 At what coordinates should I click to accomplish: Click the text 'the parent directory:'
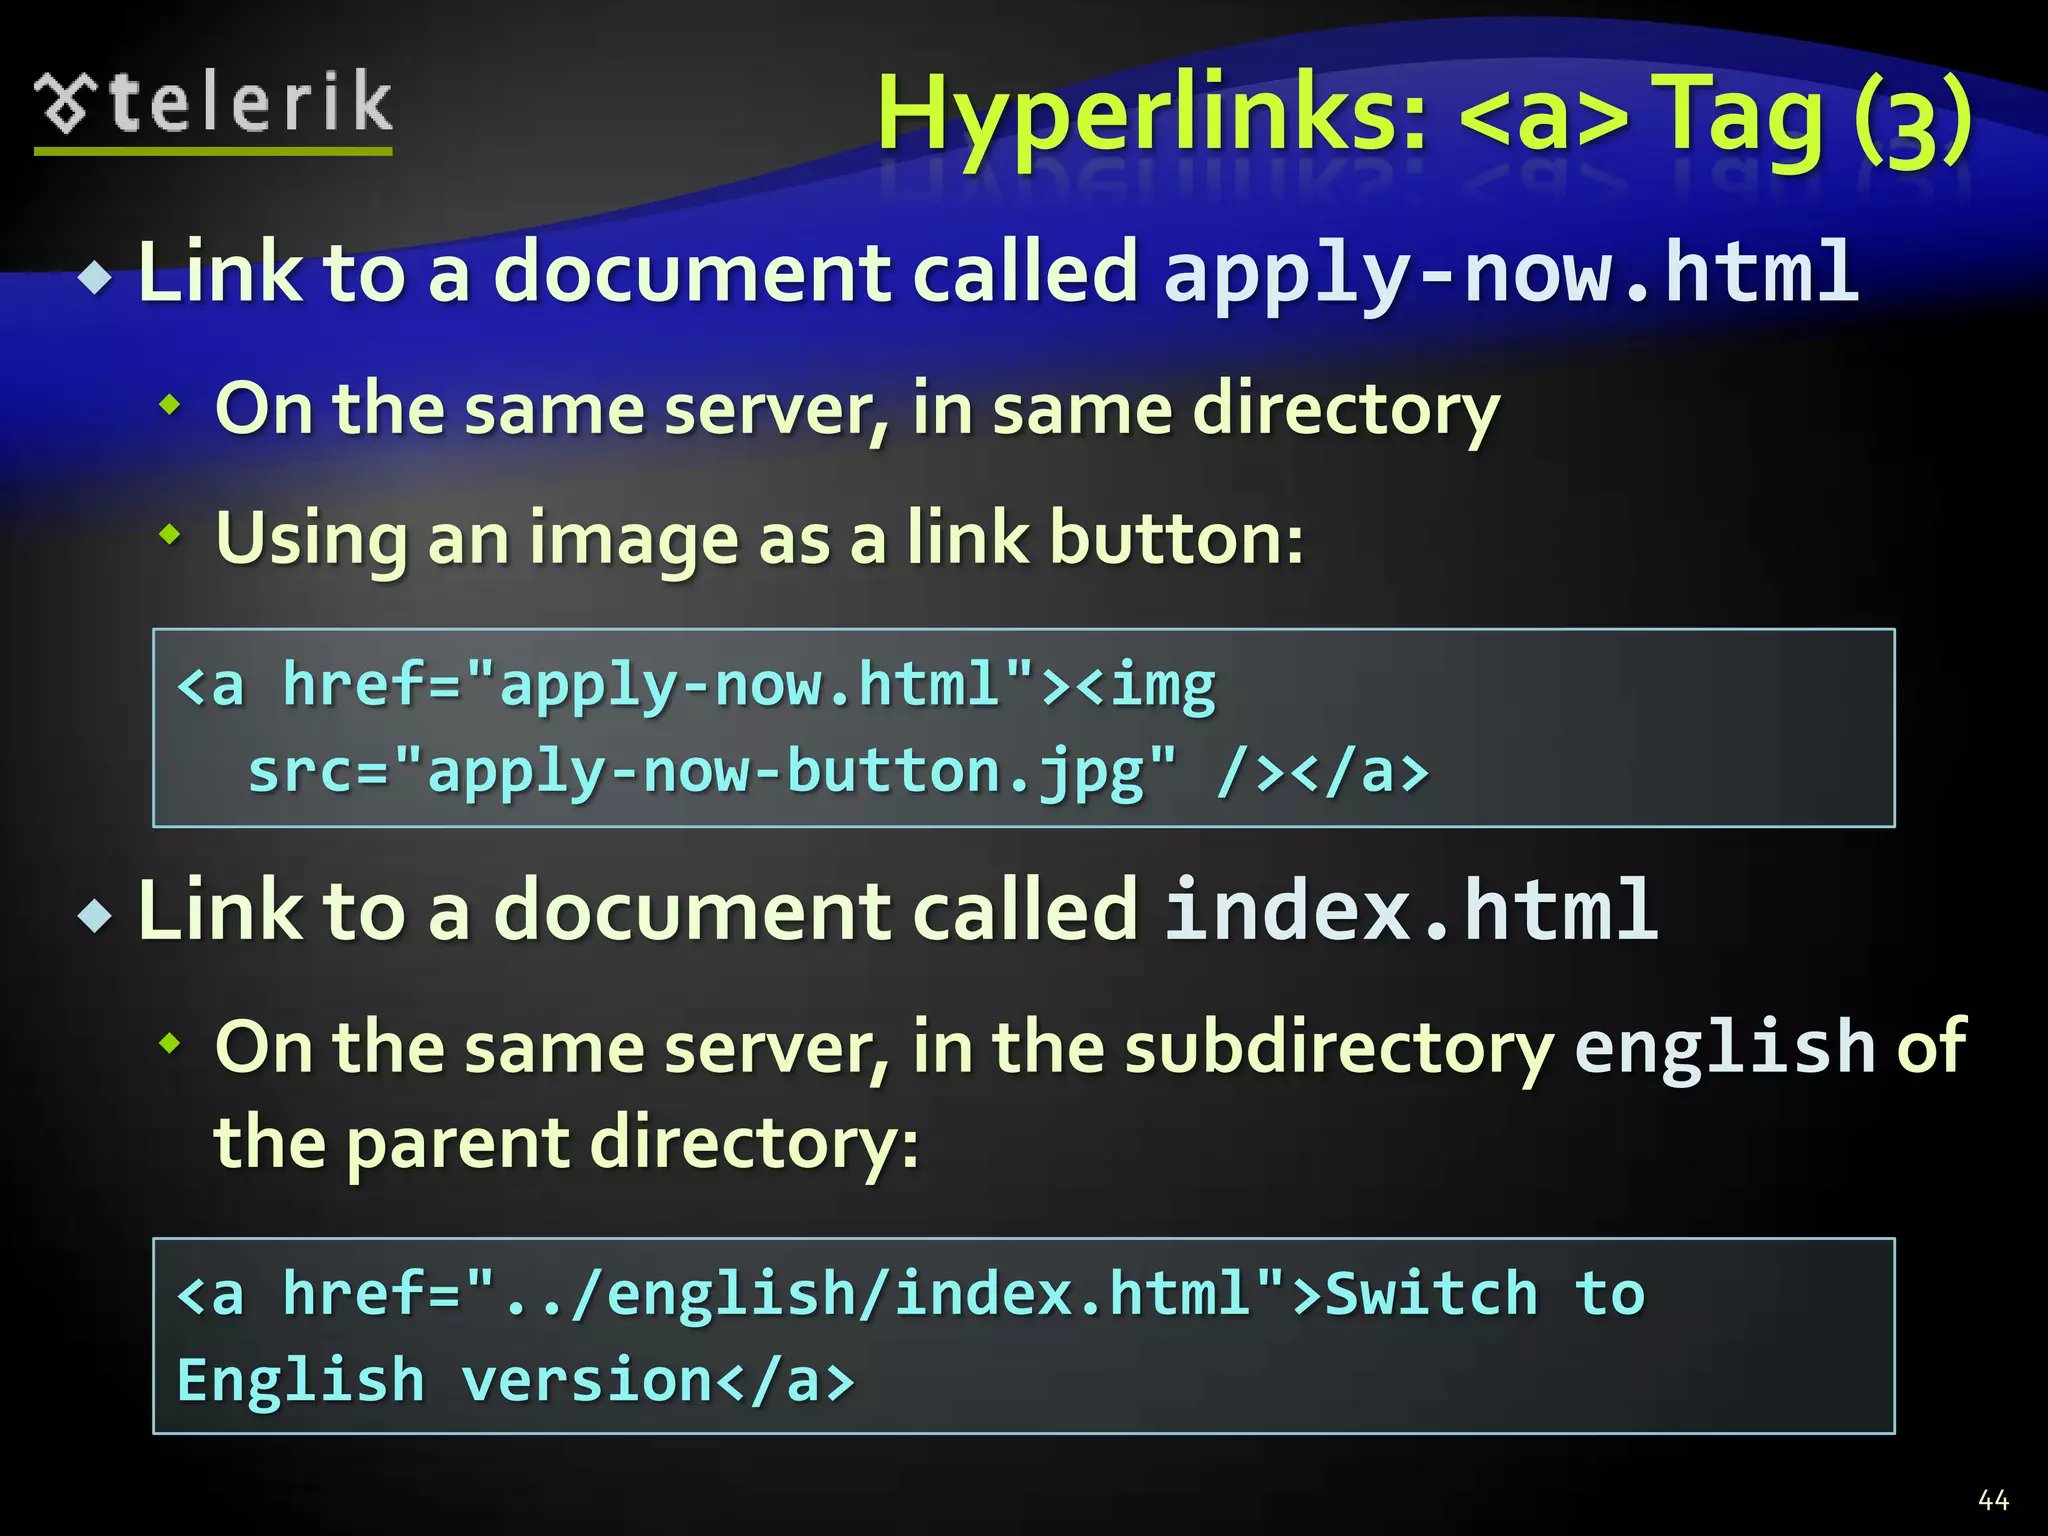tap(566, 1143)
